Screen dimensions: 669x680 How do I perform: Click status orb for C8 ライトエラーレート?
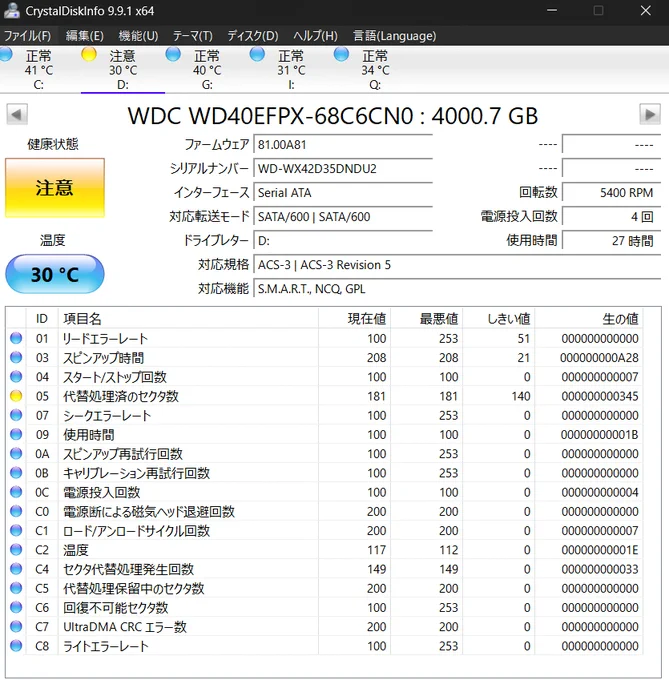click(x=16, y=645)
